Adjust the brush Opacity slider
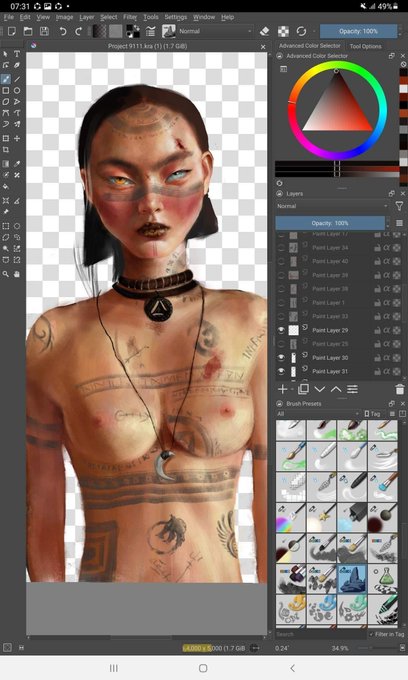 click(358, 31)
